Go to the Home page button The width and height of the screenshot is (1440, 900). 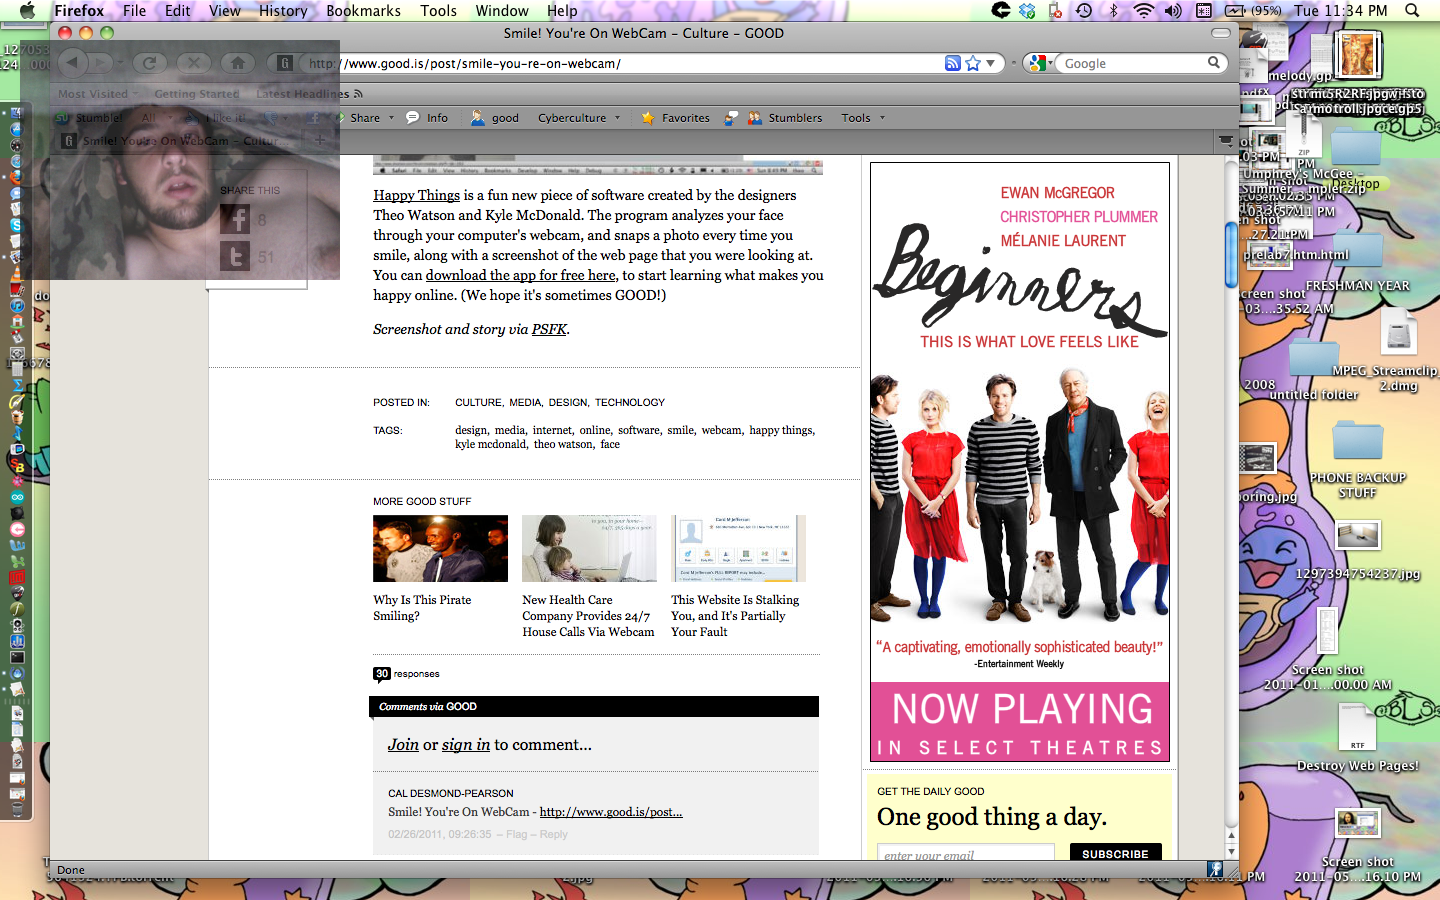[x=237, y=63]
